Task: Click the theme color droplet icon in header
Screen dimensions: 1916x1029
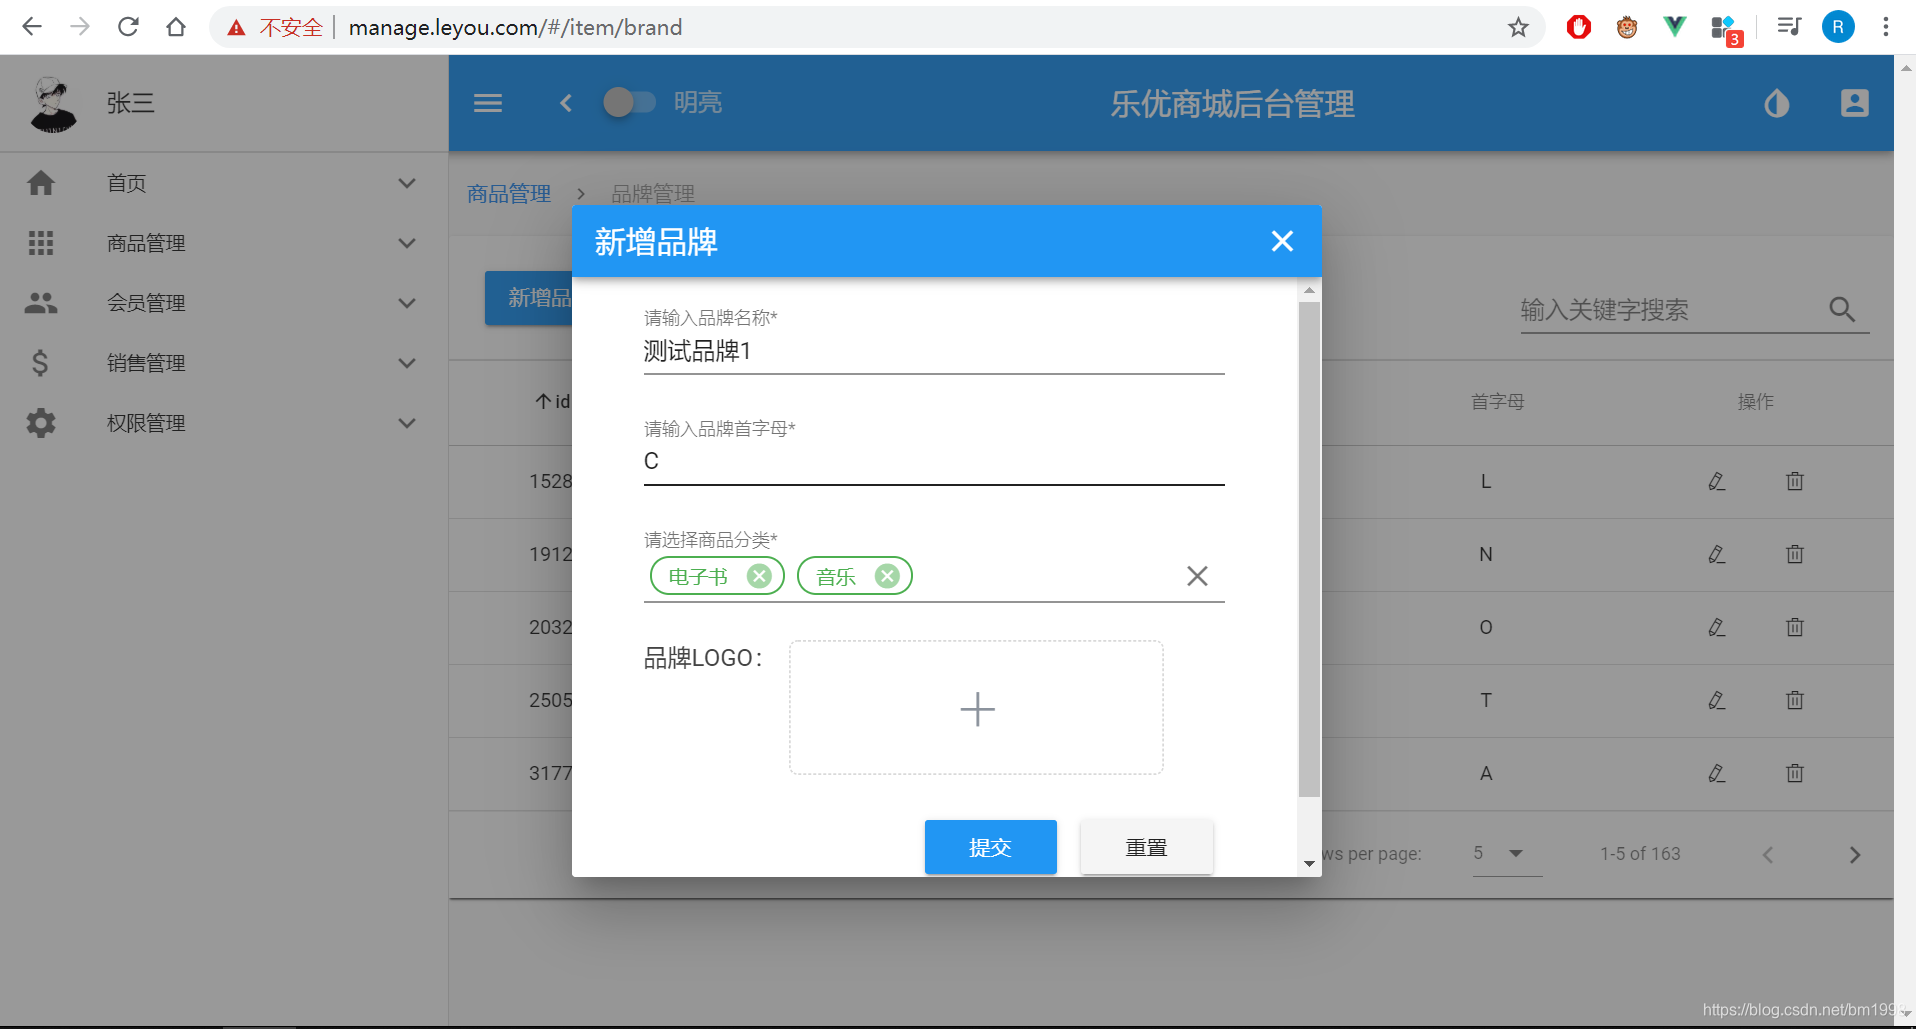Action: (x=1777, y=103)
